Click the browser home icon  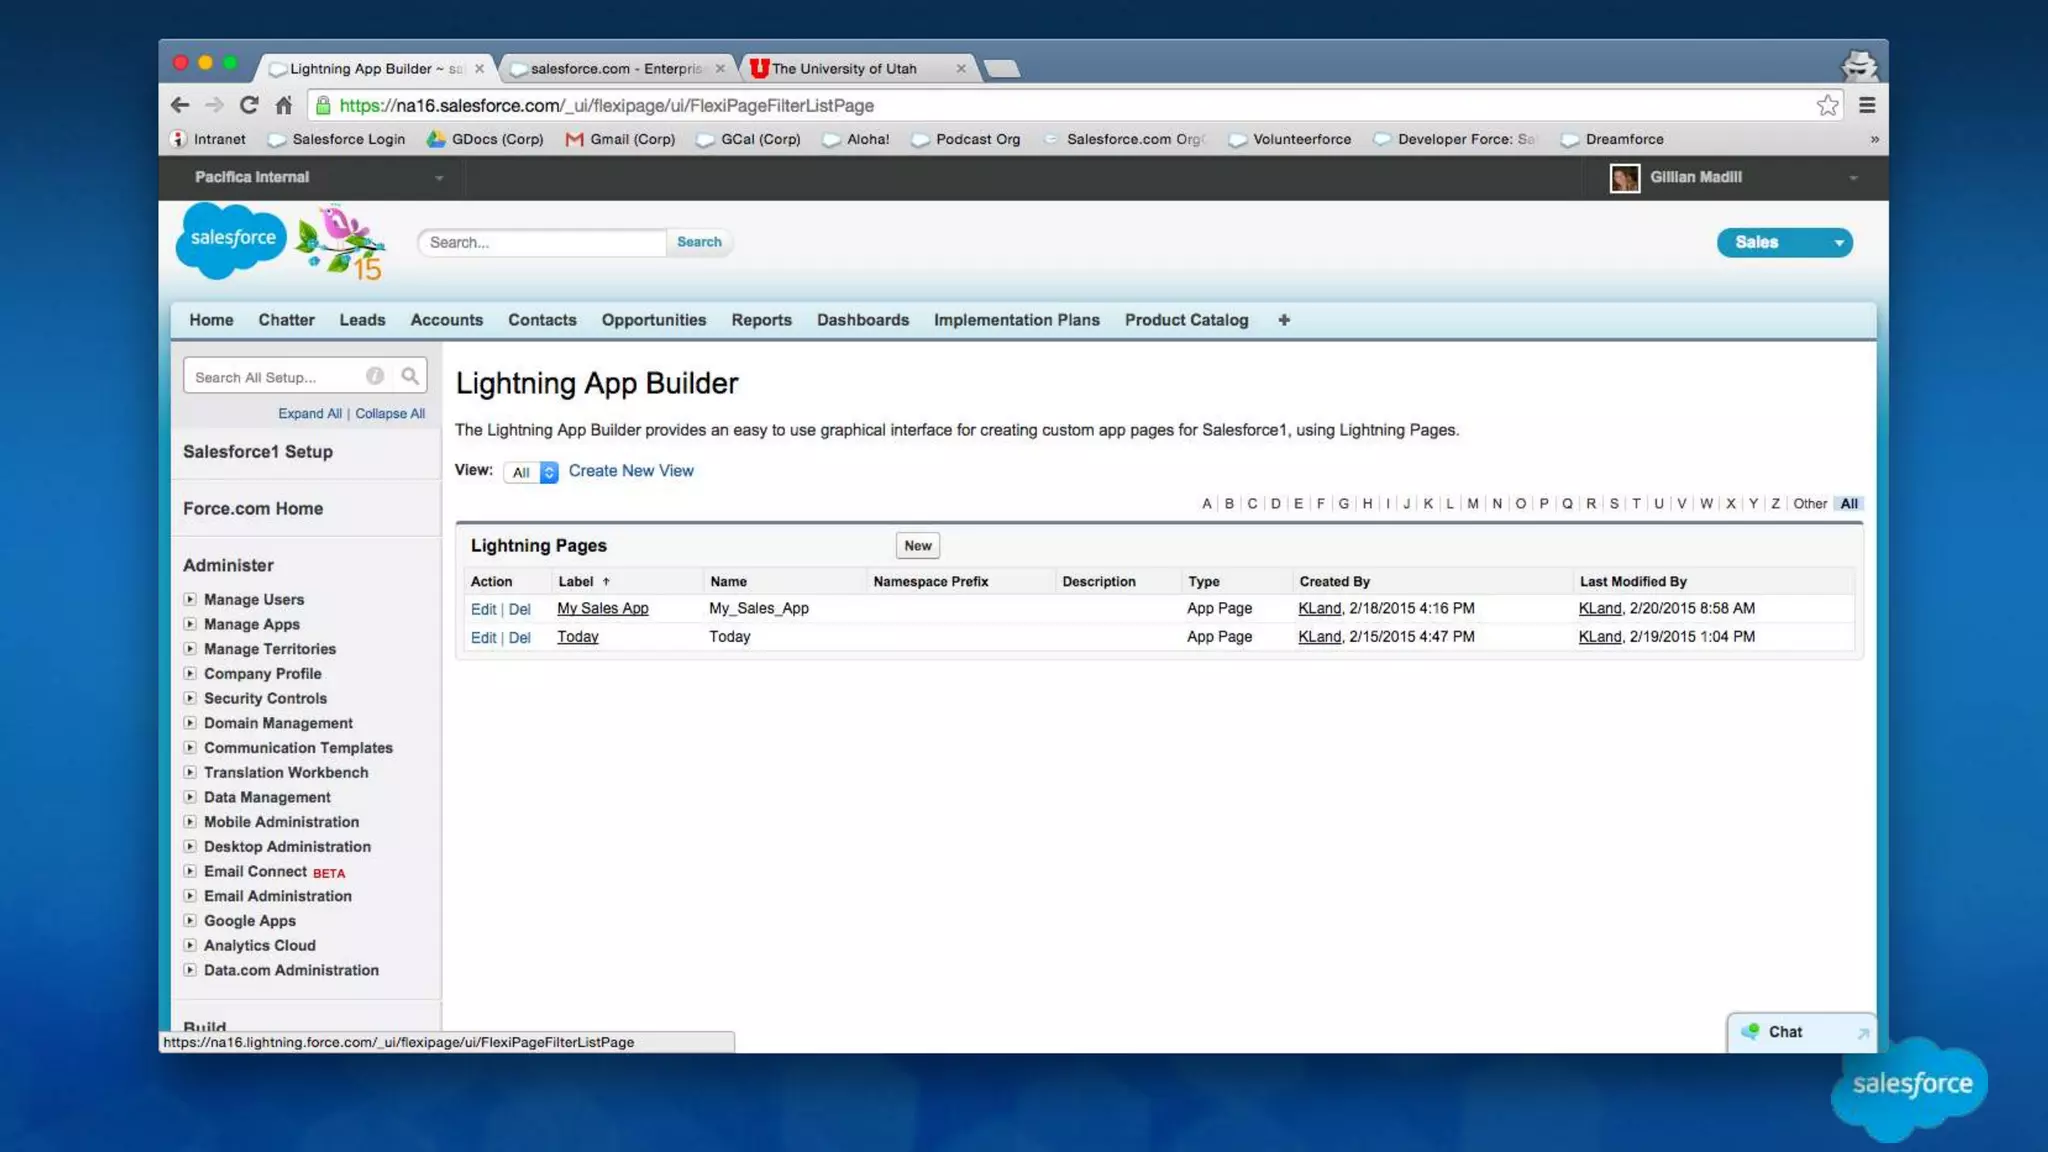[x=284, y=105]
